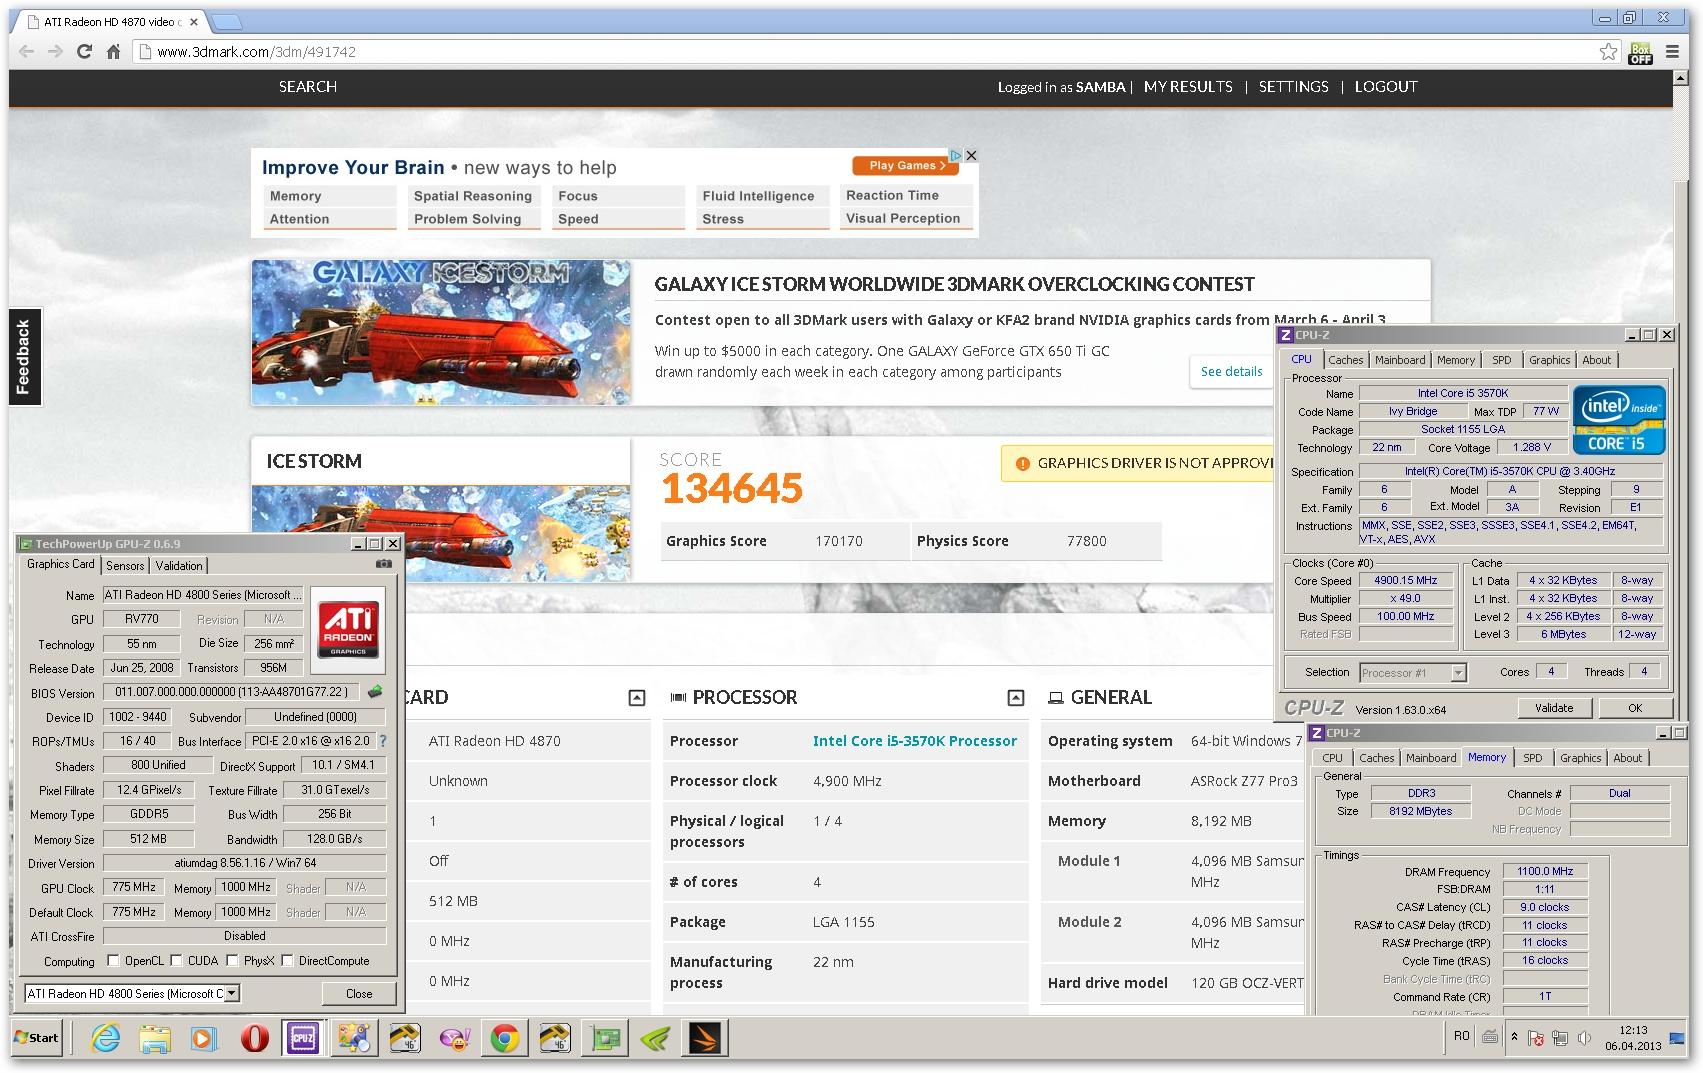Image resolution: width=1703 pixels, height=1073 pixels.
Task: Save BIOS with the GPU-Z chip icon
Action: (x=375, y=692)
